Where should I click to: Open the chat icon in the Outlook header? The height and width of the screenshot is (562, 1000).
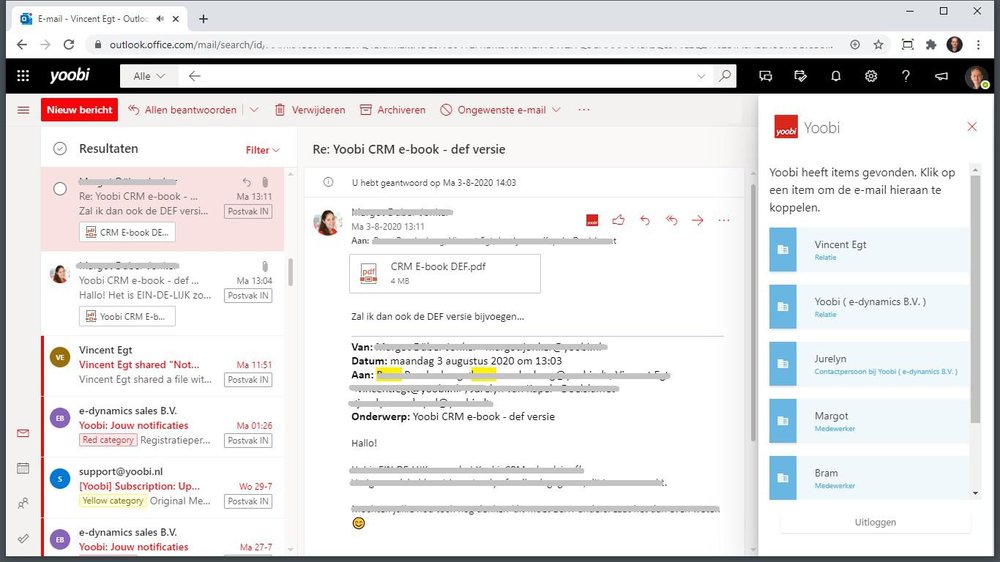pyautogui.click(x=766, y=76)
